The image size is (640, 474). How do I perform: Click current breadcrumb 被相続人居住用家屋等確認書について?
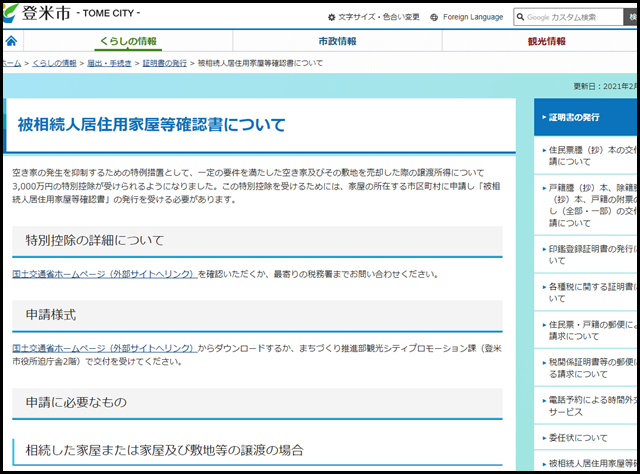pos(260,63)
